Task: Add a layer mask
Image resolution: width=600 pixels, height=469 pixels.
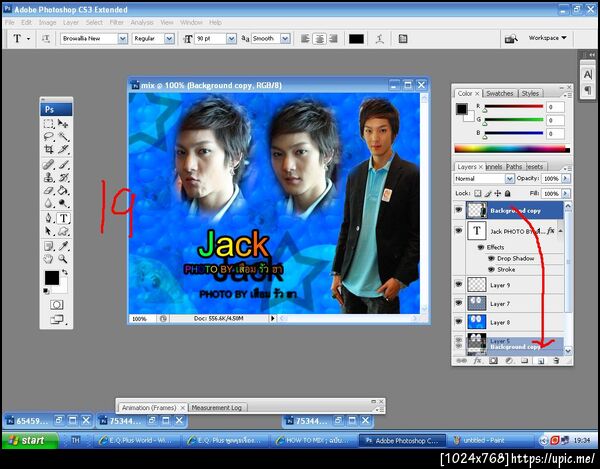Action: pyautogui.click(x=493, y=360)
